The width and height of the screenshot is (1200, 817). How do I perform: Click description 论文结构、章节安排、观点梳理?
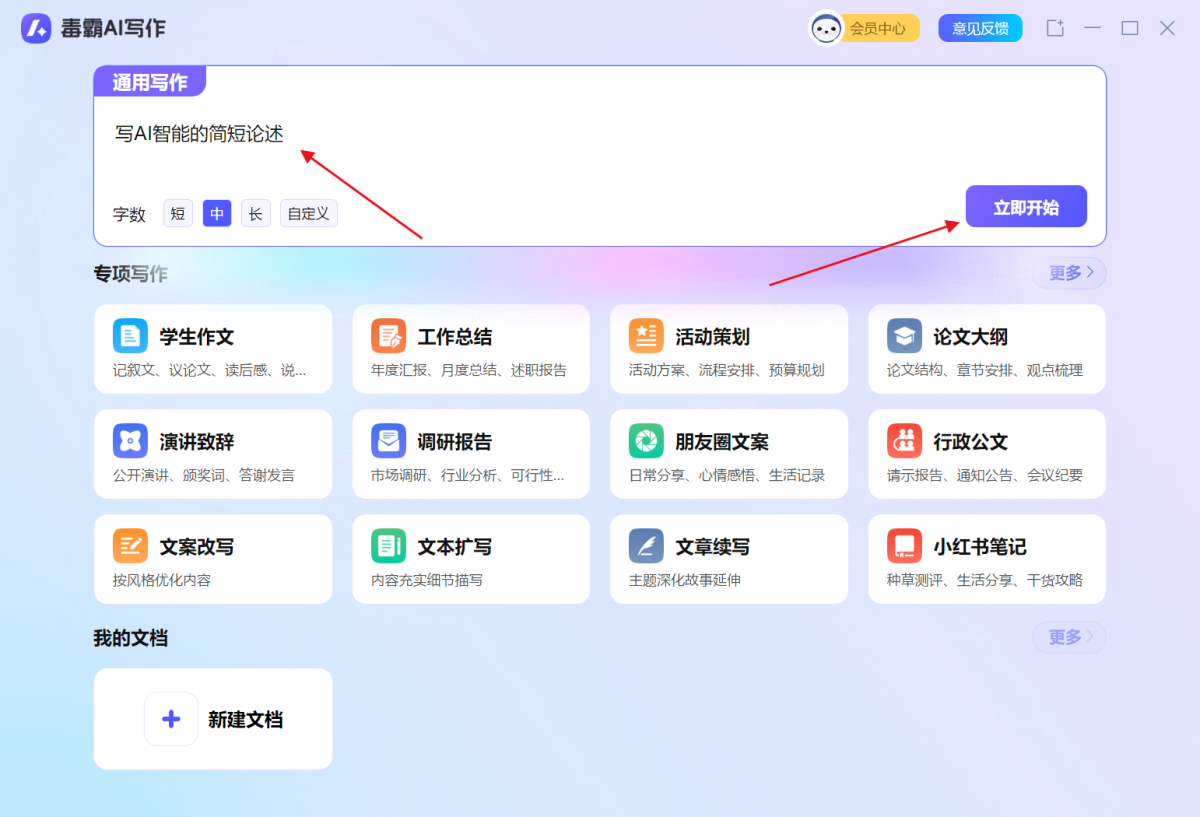pos(985,370)
